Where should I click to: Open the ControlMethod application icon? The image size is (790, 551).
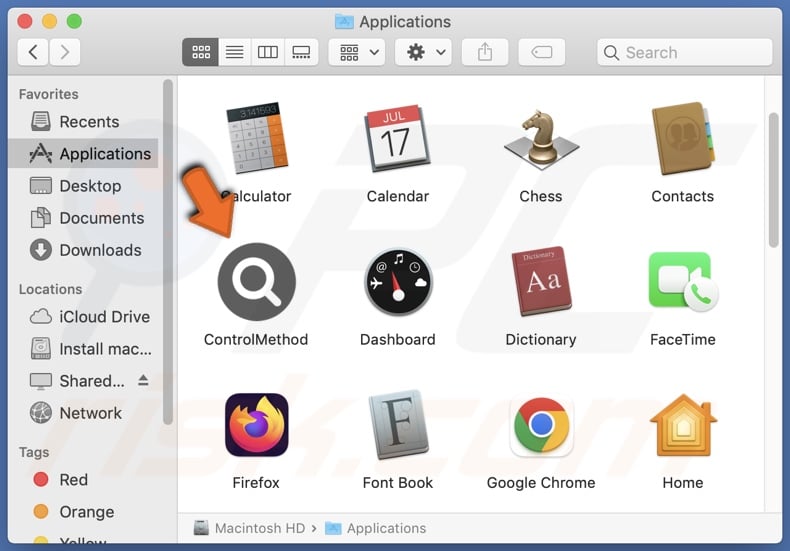tap(256, 283)
